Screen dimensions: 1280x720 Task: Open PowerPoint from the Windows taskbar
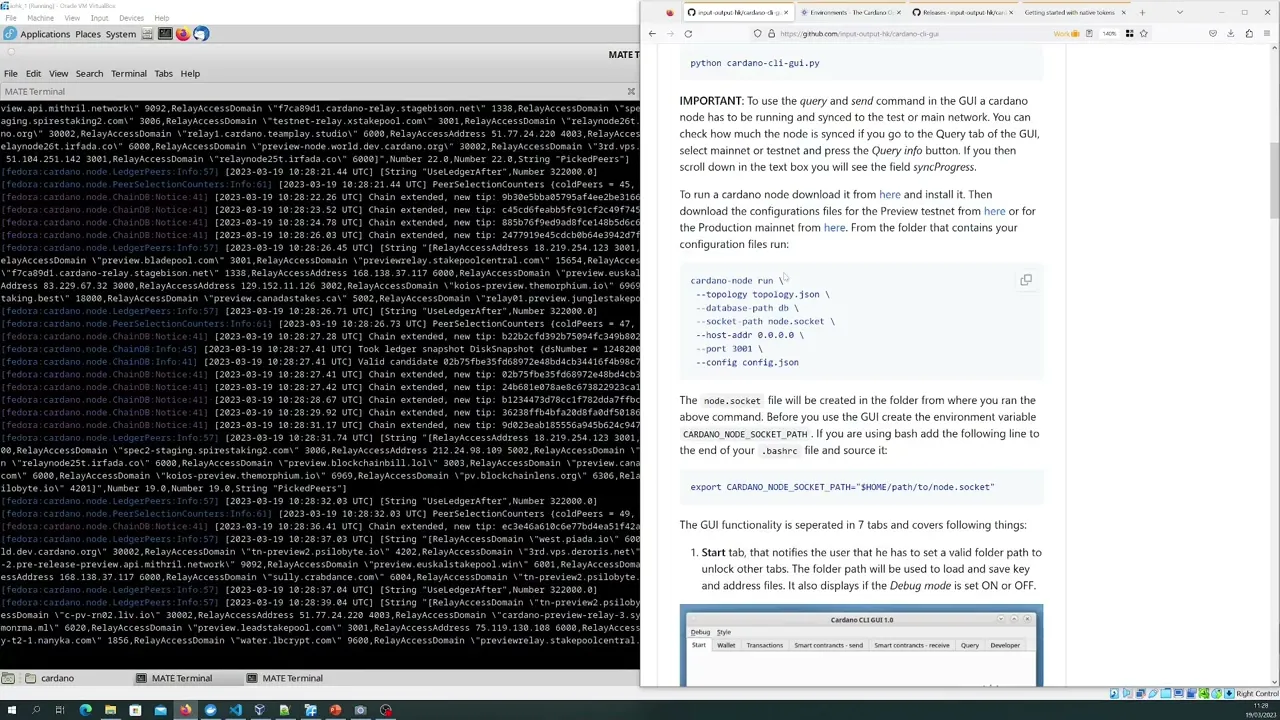tap(334, 711)
